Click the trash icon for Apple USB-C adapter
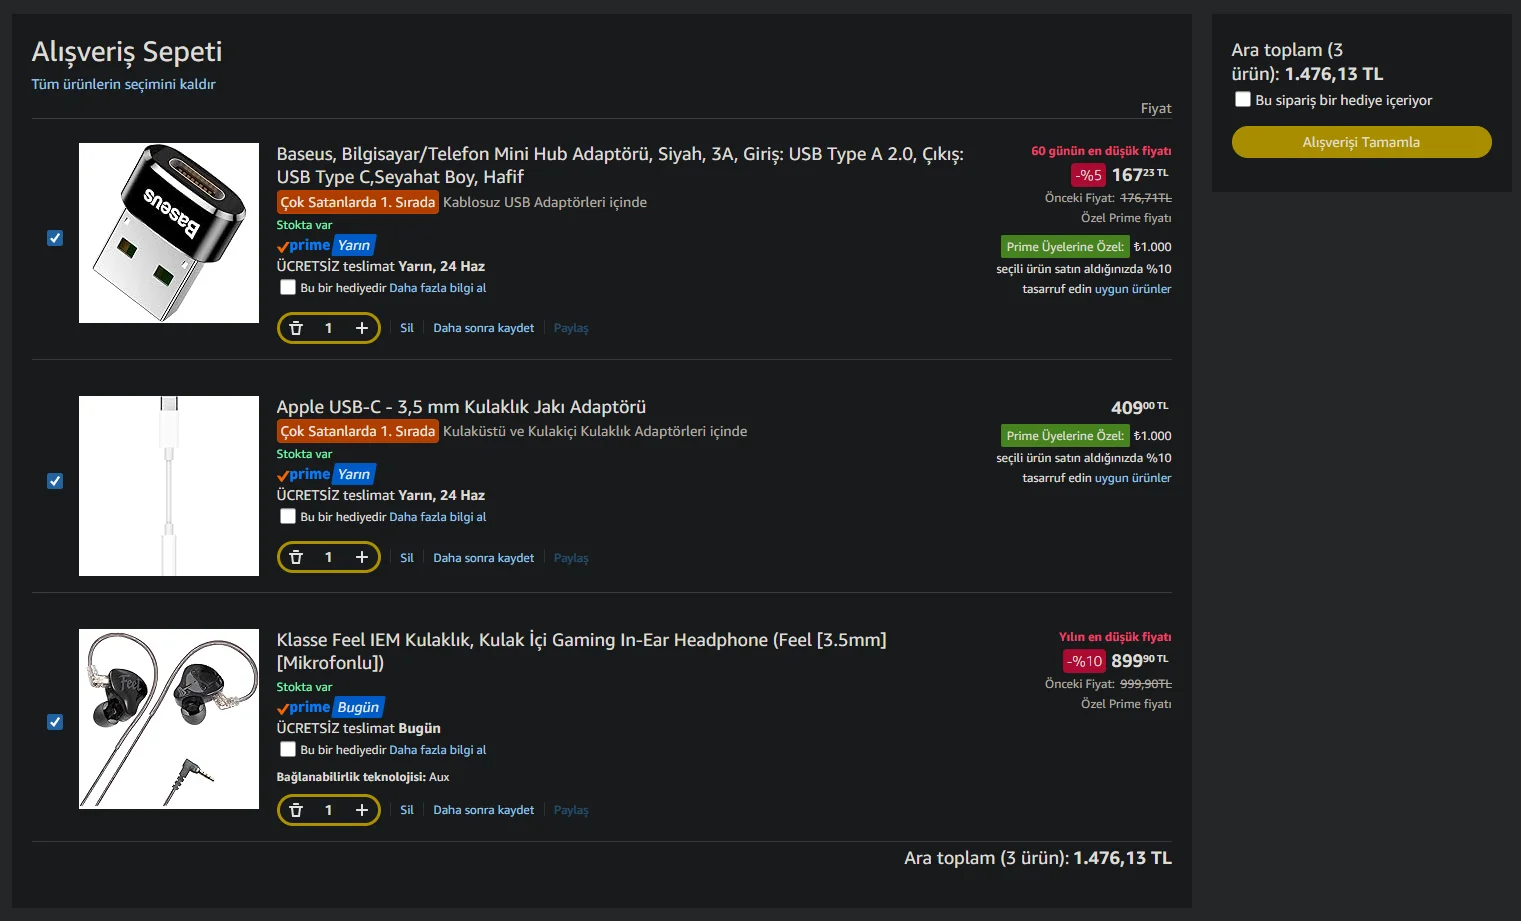The width and height of the screenshot is (1521, 921). pyautogui.click(x=296, y=557)
